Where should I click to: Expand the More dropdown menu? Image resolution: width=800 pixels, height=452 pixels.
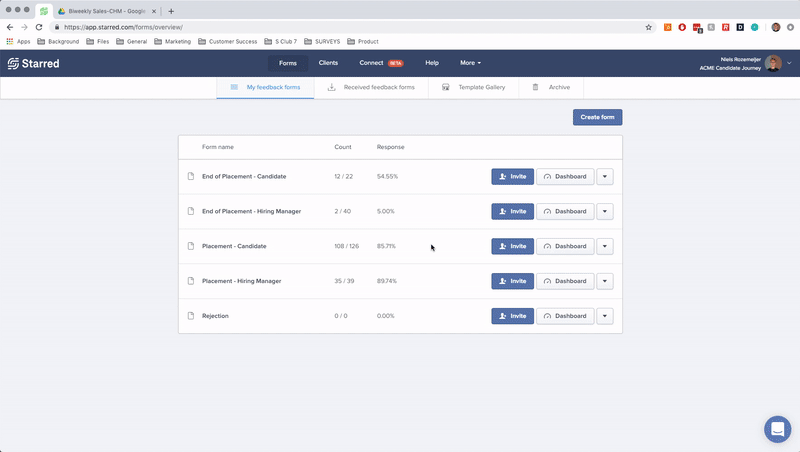click(470, 63)
